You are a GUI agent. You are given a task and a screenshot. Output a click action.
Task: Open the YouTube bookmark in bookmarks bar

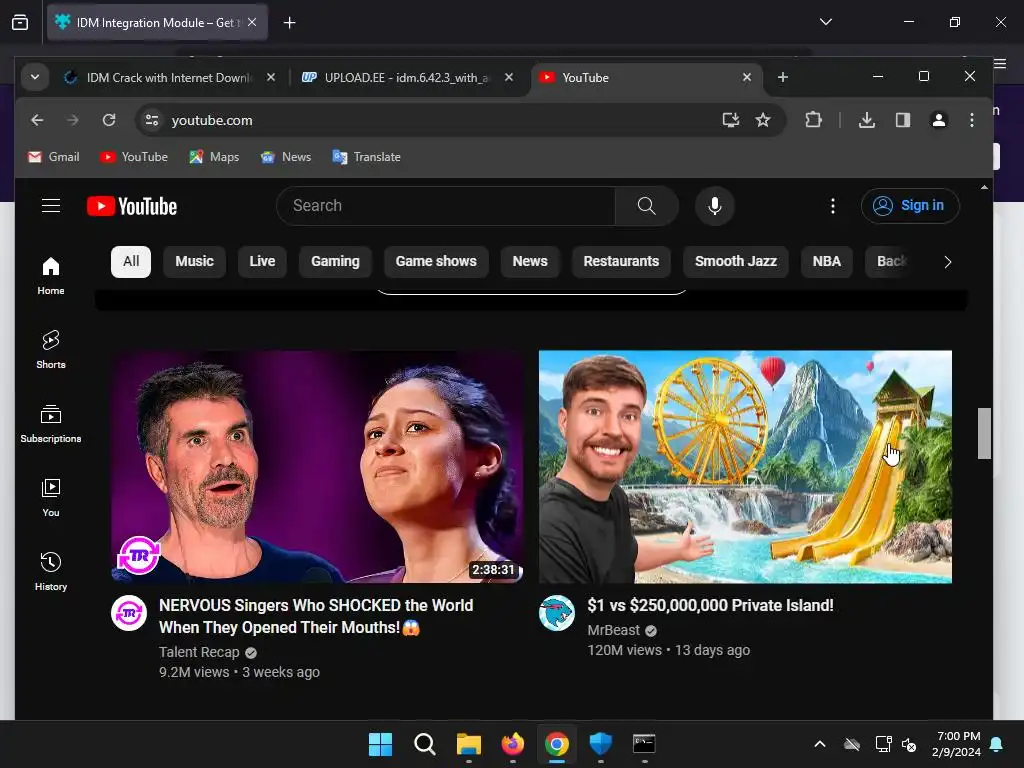[134, 157]
